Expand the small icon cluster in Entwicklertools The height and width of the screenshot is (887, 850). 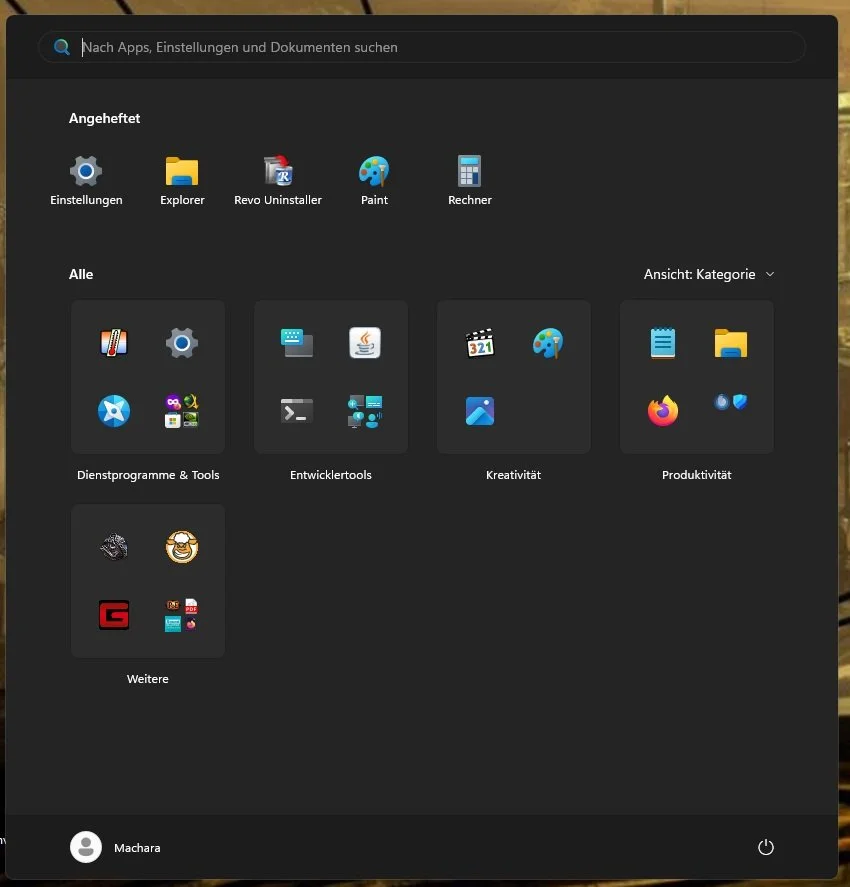pos(365,411)
